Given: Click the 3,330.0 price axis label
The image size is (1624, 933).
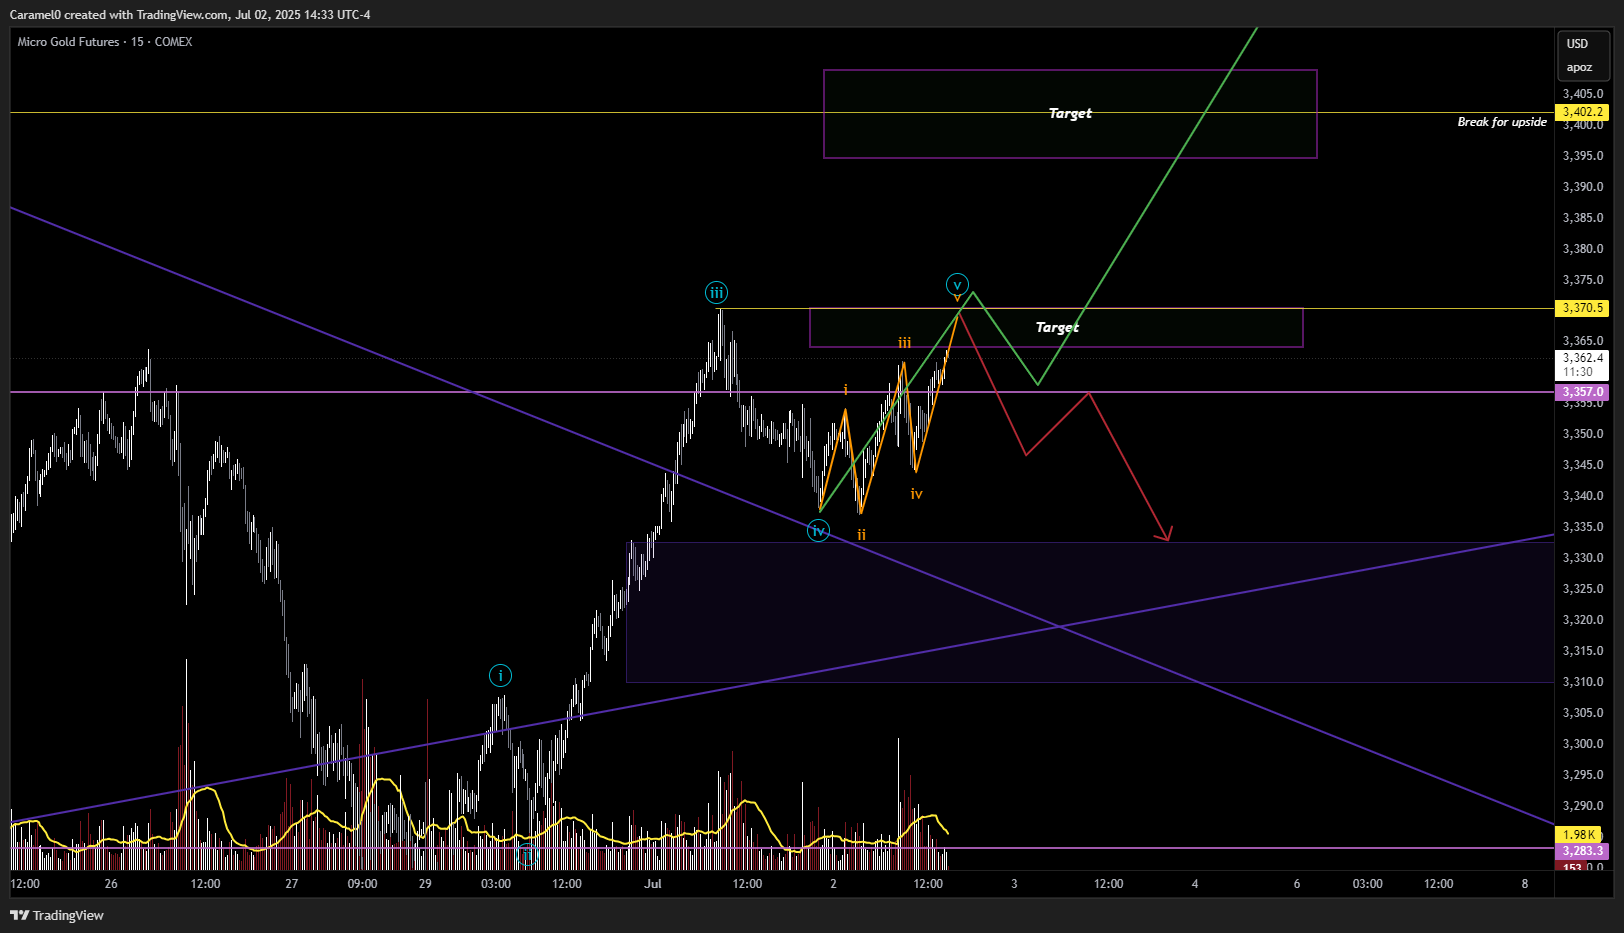Looking at the screenshot, I should [x=1583, y=558].
